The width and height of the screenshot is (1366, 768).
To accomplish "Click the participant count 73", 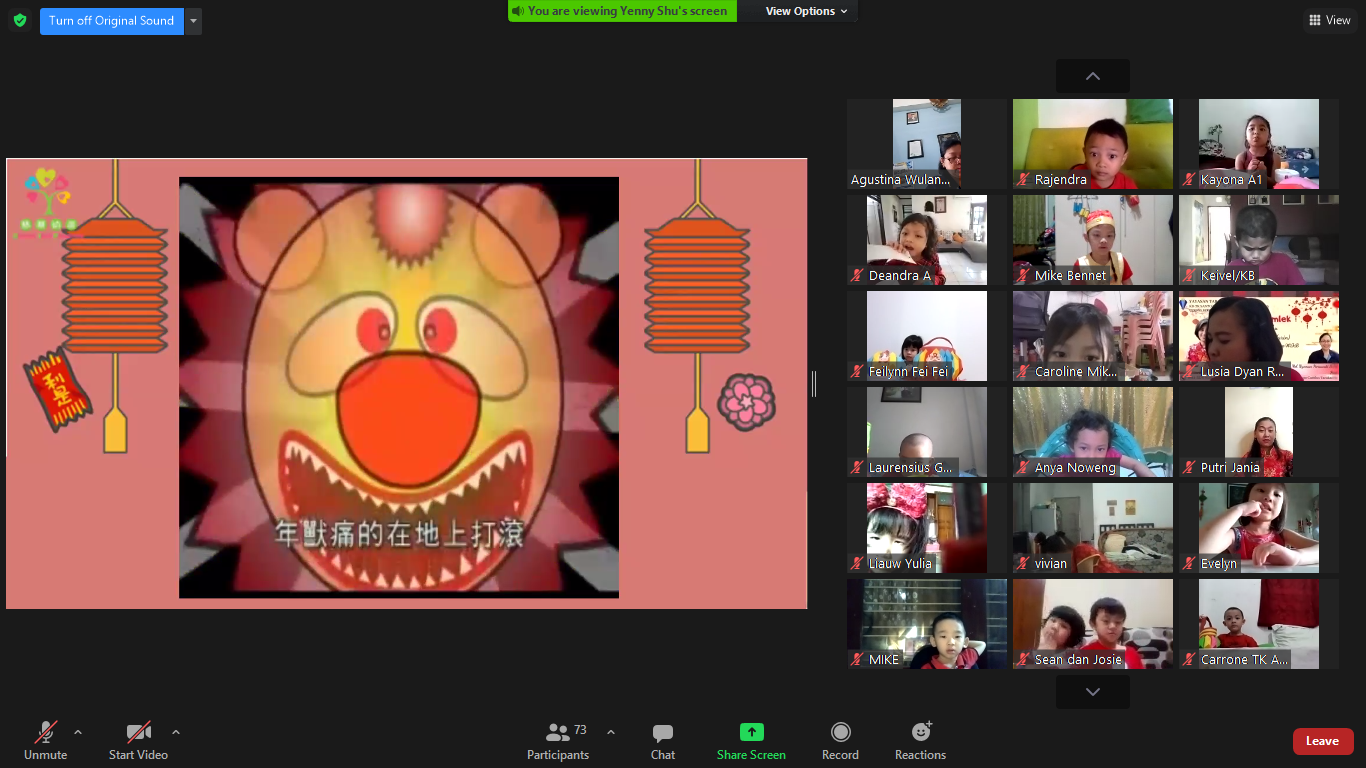I will [580, 730].
